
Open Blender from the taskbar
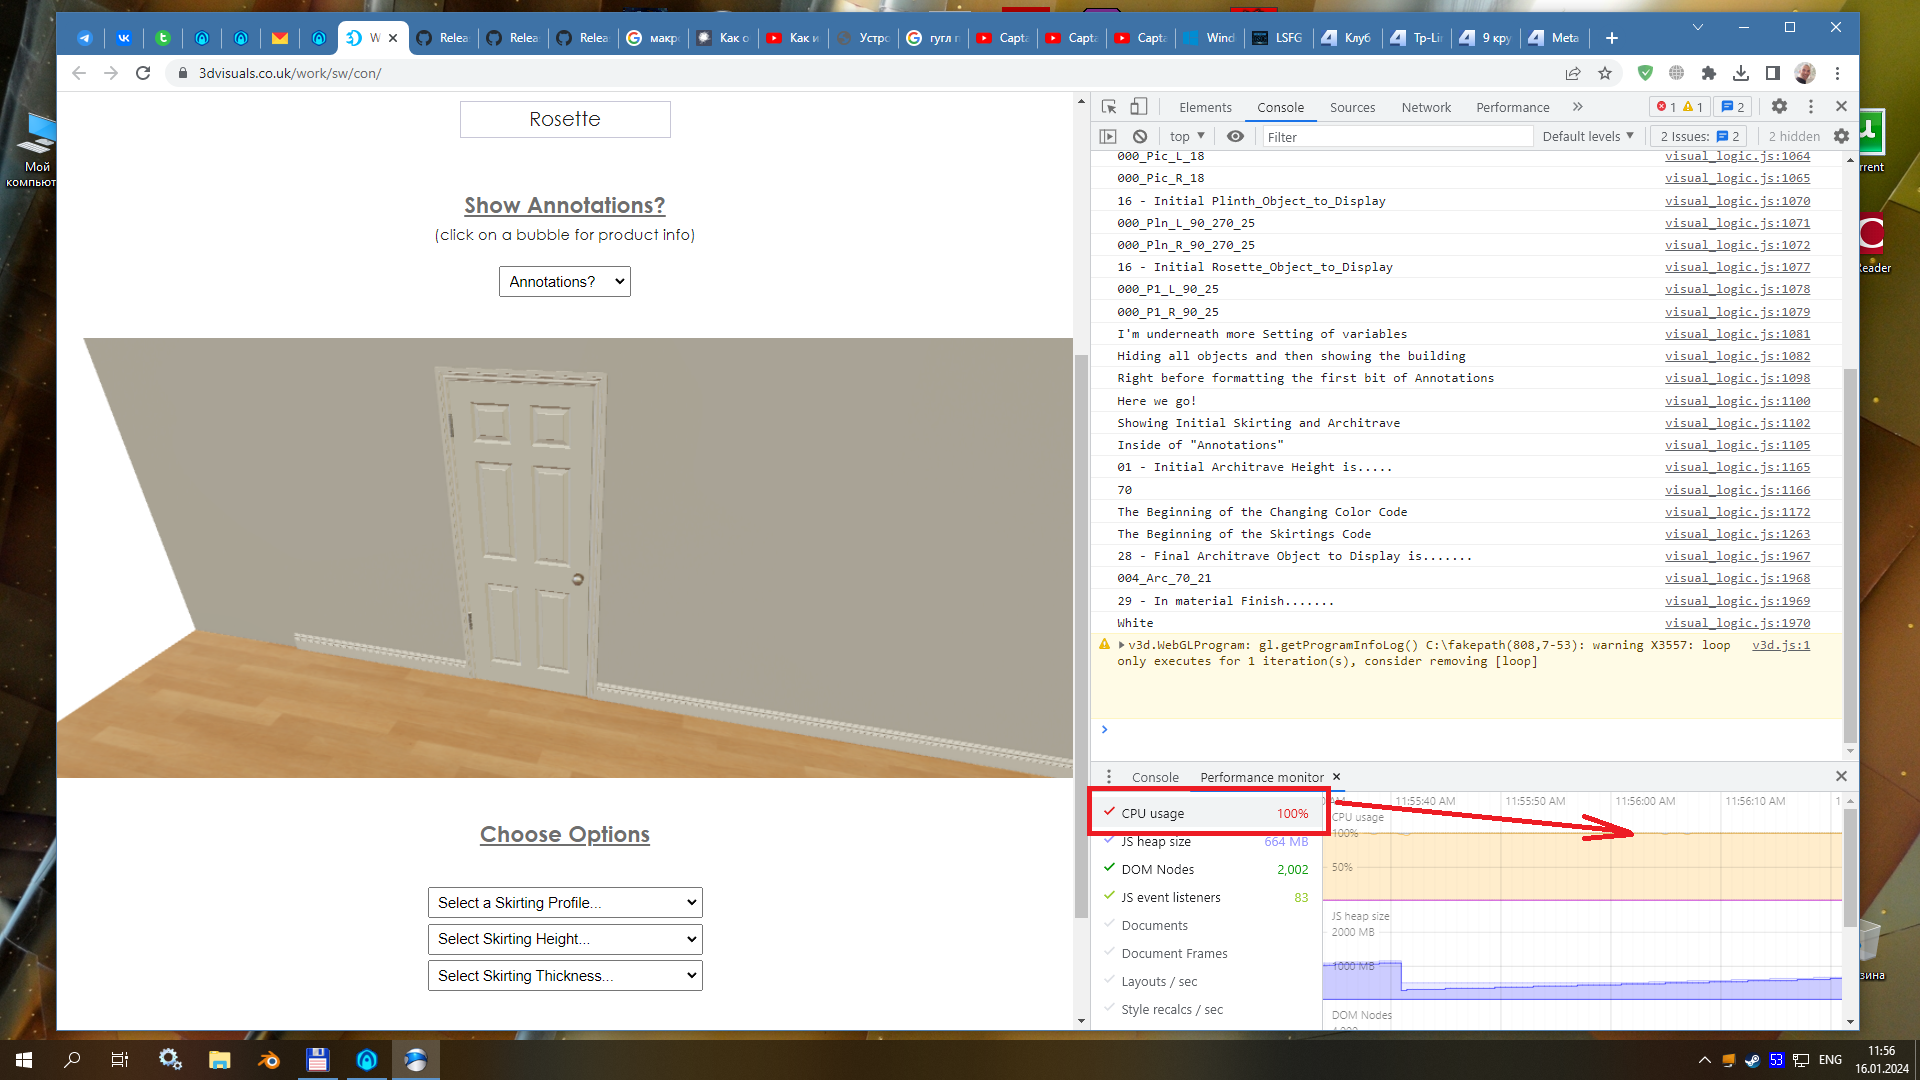[x=269, y=1060]
